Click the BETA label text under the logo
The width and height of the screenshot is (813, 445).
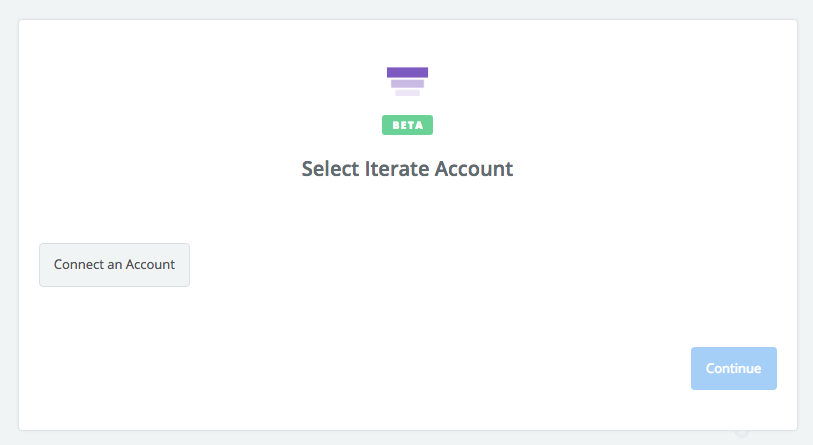coord(407,125)
